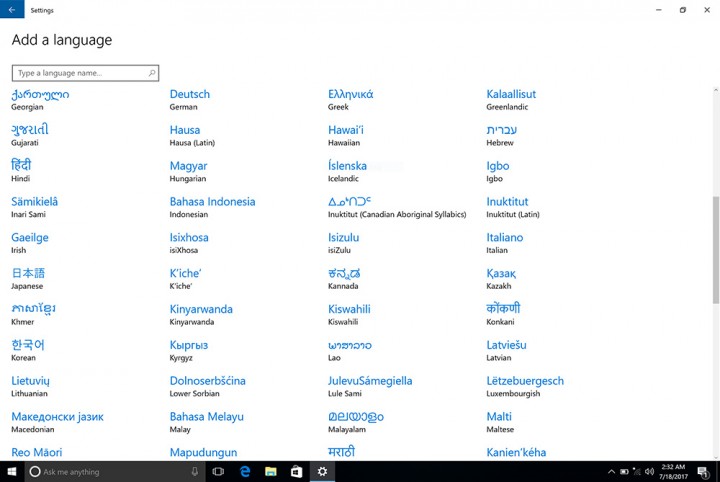The width and height of the screenshot is (720, 482).
Task: Select Inuktitut (Canadian Aboriginal Syllabics)
Action: (x=397, y=207)
